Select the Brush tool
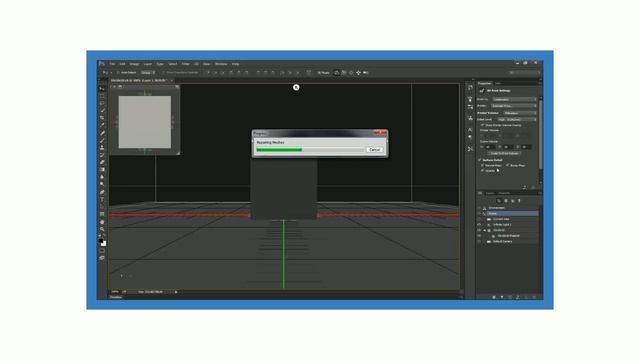 click(102, 140)
